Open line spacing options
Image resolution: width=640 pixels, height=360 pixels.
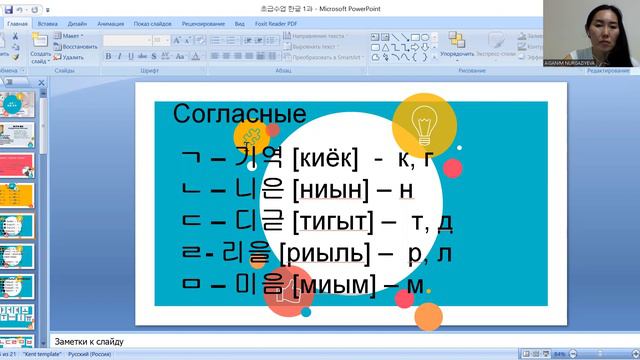tap(272, 40)
